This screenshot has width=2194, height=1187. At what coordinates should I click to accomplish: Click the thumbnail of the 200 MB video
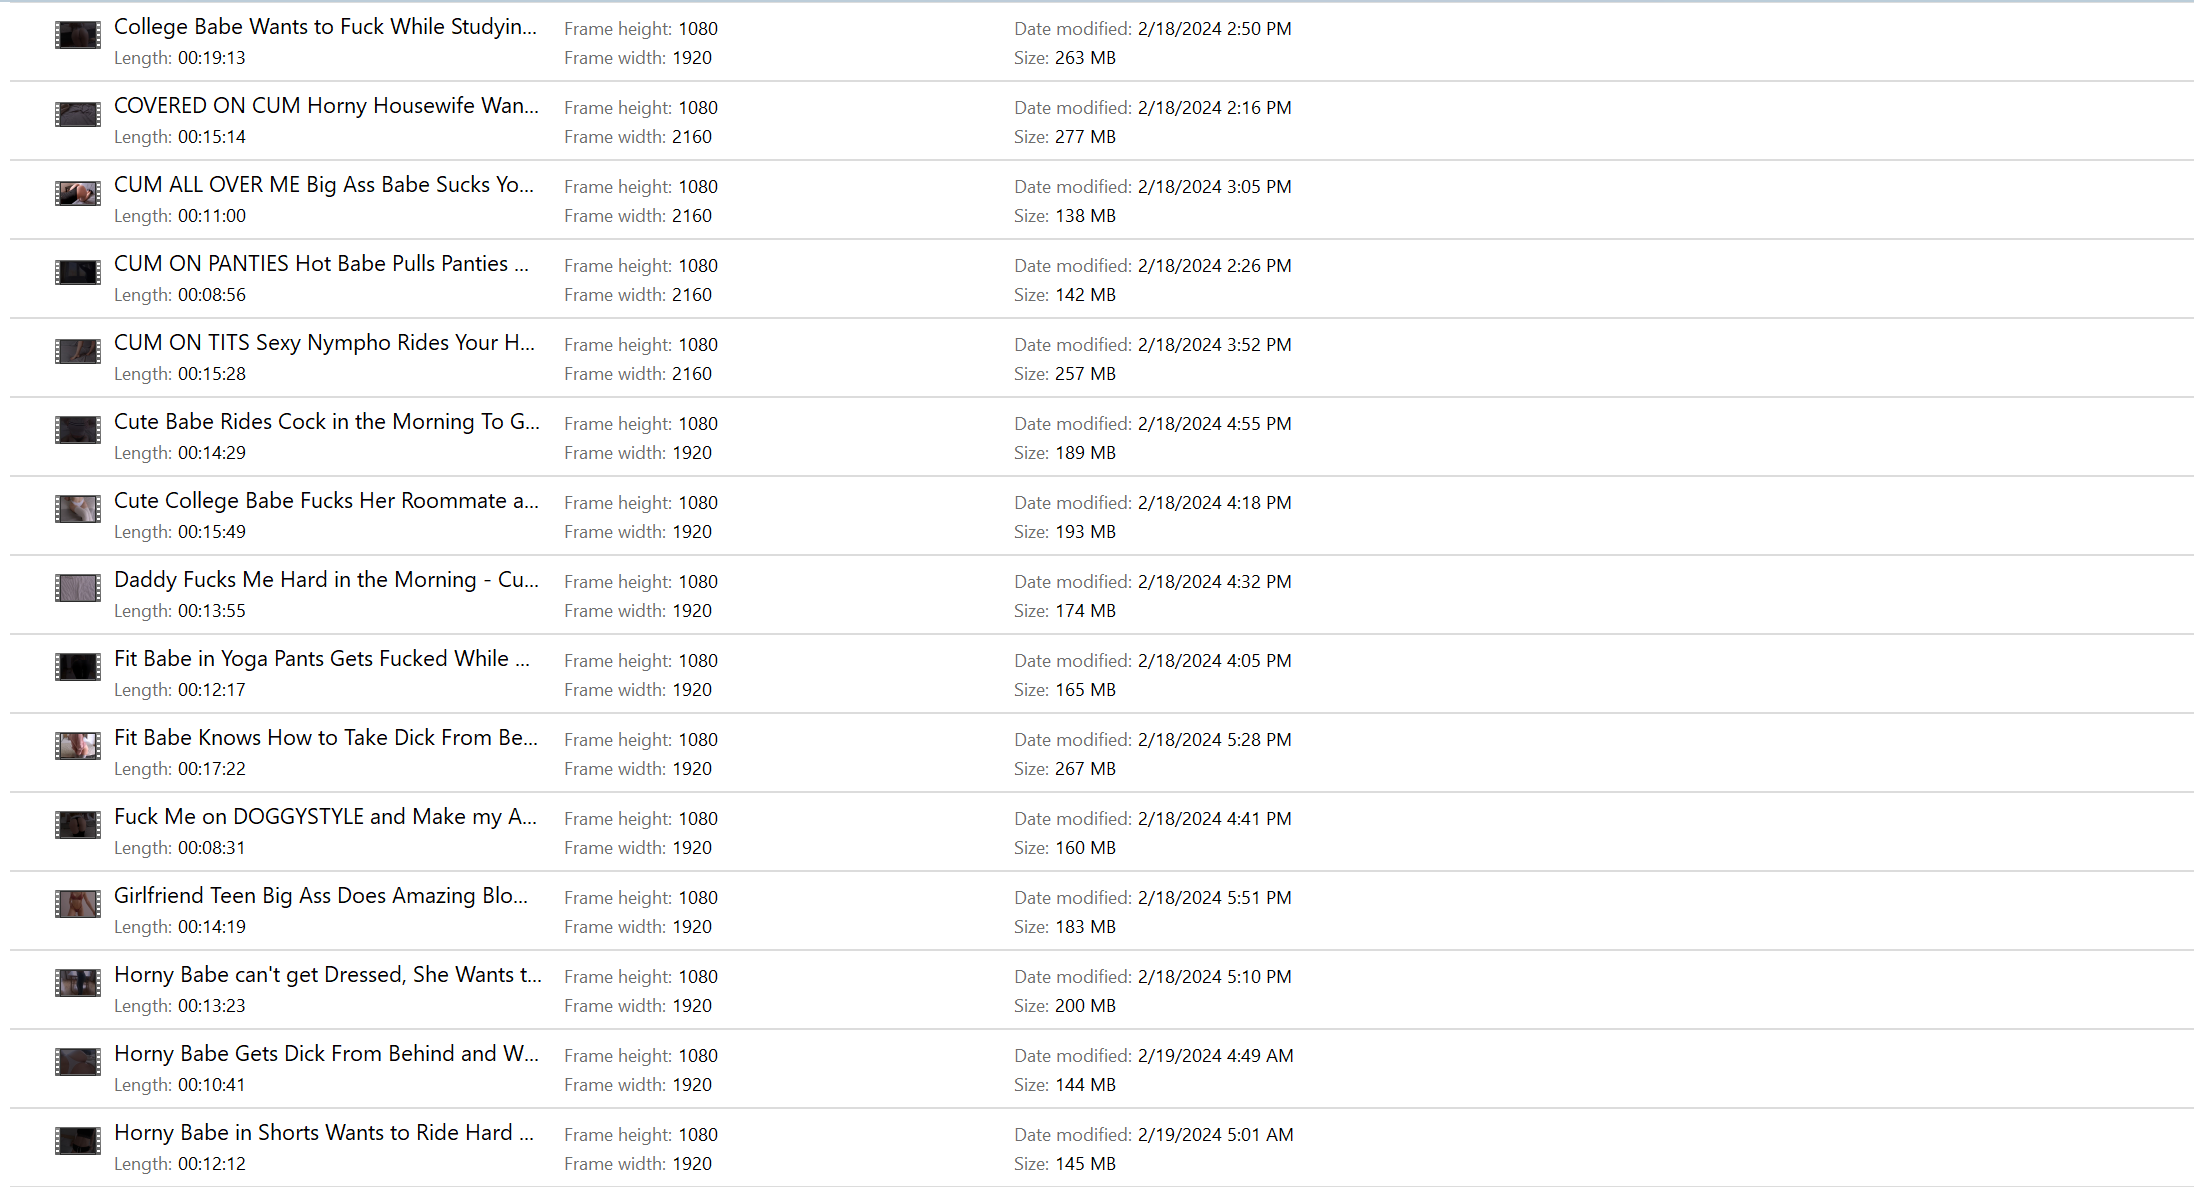pos(77,983)
